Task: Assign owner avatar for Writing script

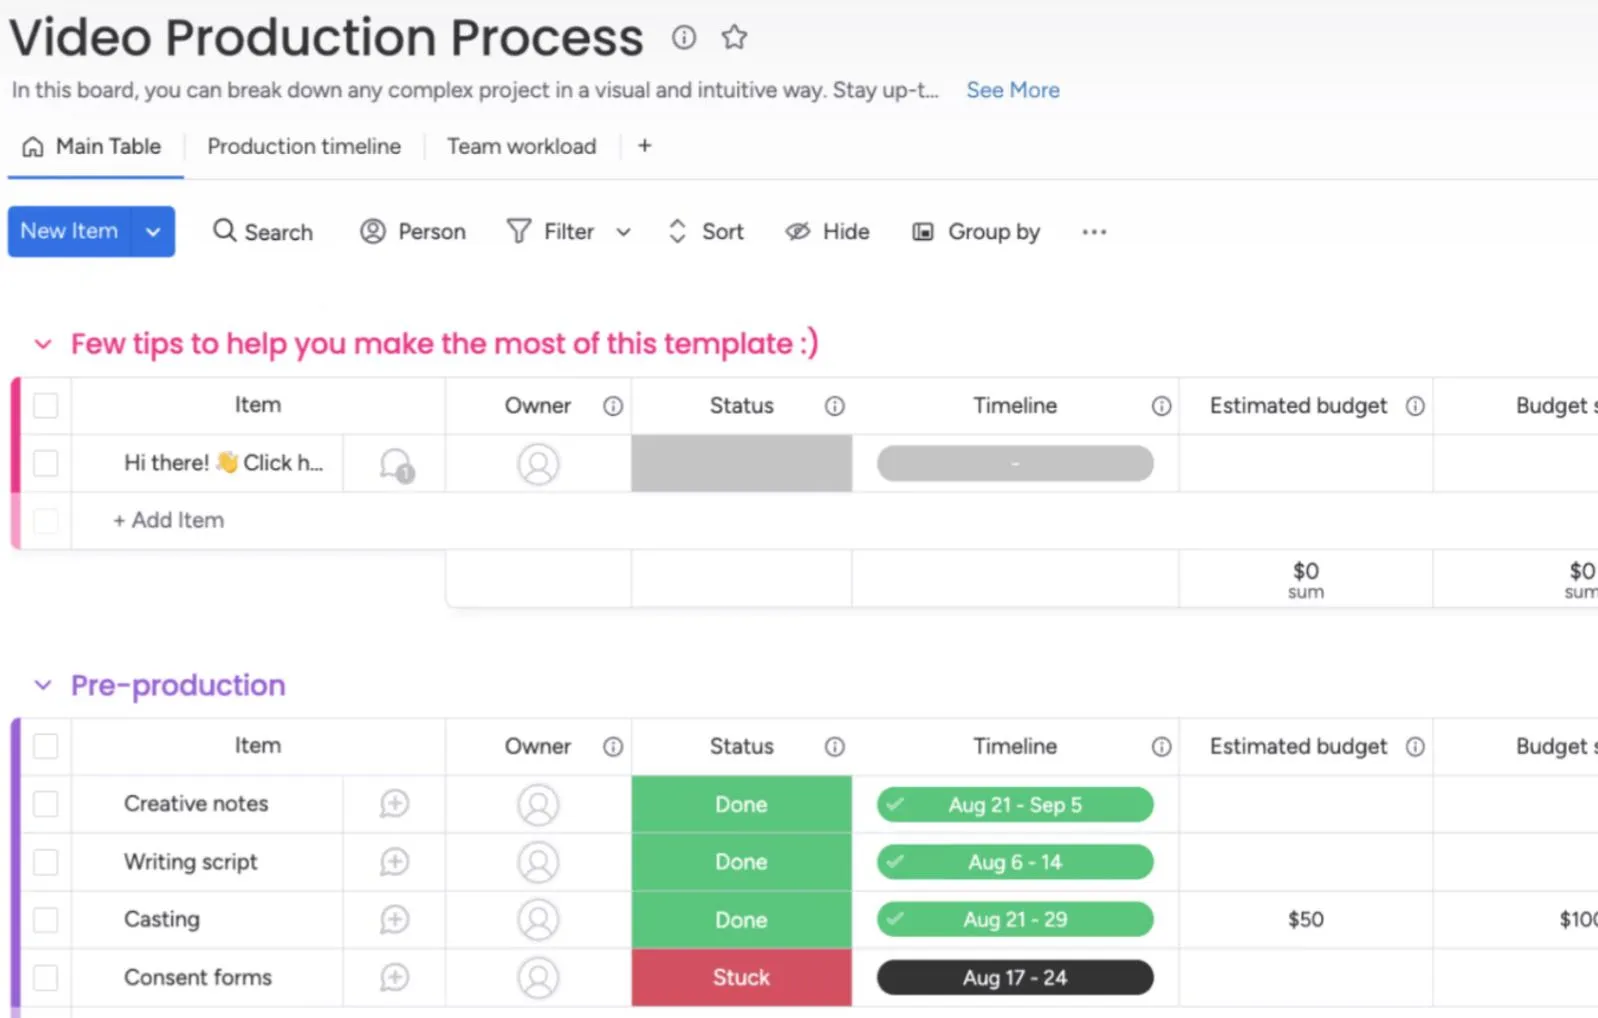Action: [538, 862]
